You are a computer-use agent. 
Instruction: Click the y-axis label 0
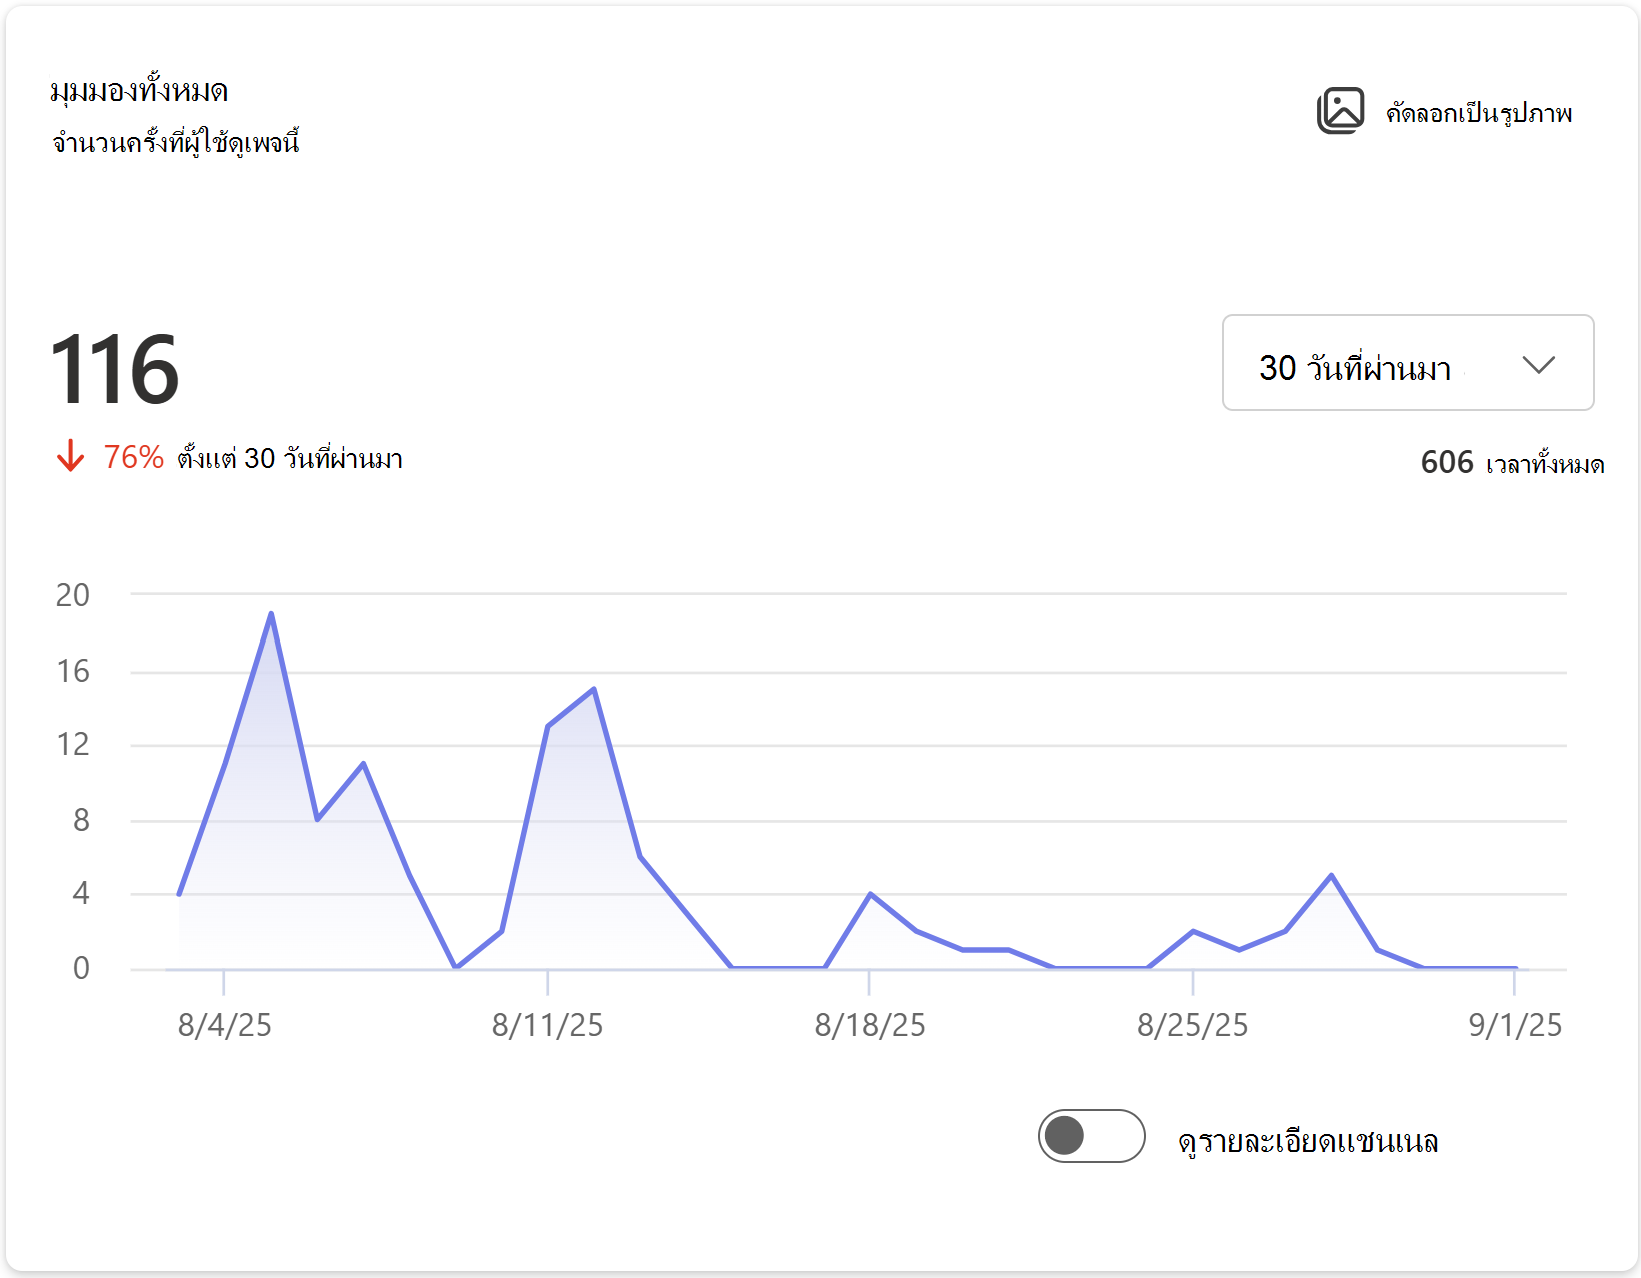tap(81, 968)
